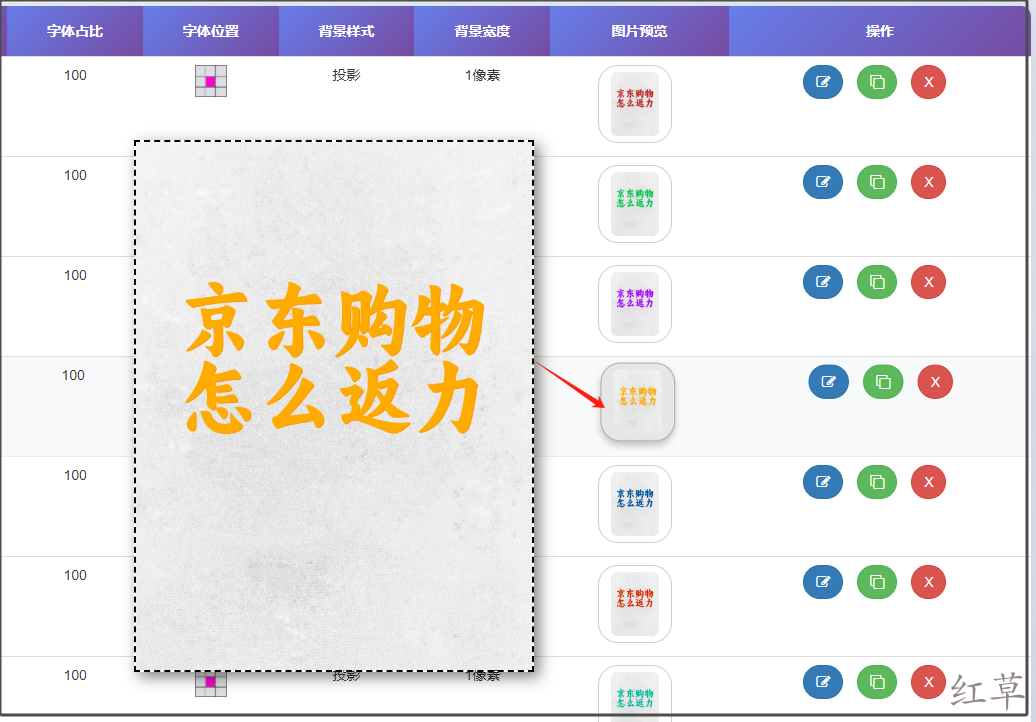The height and width of the screenshot is (722, 1036).
Task: Edit the row with green preview text
Action: (823, 182)
